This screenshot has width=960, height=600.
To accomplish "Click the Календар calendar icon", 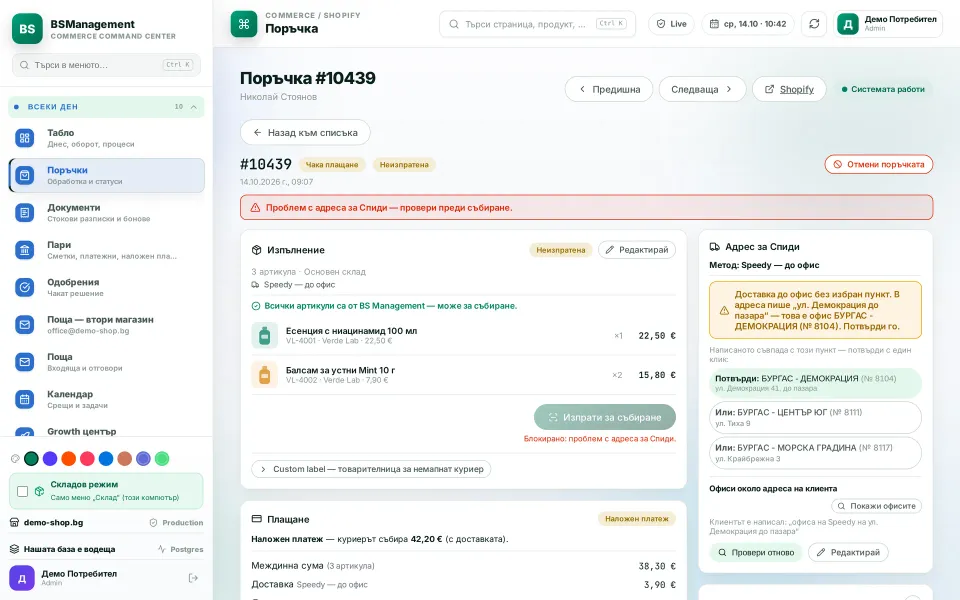I will [24, 399].
